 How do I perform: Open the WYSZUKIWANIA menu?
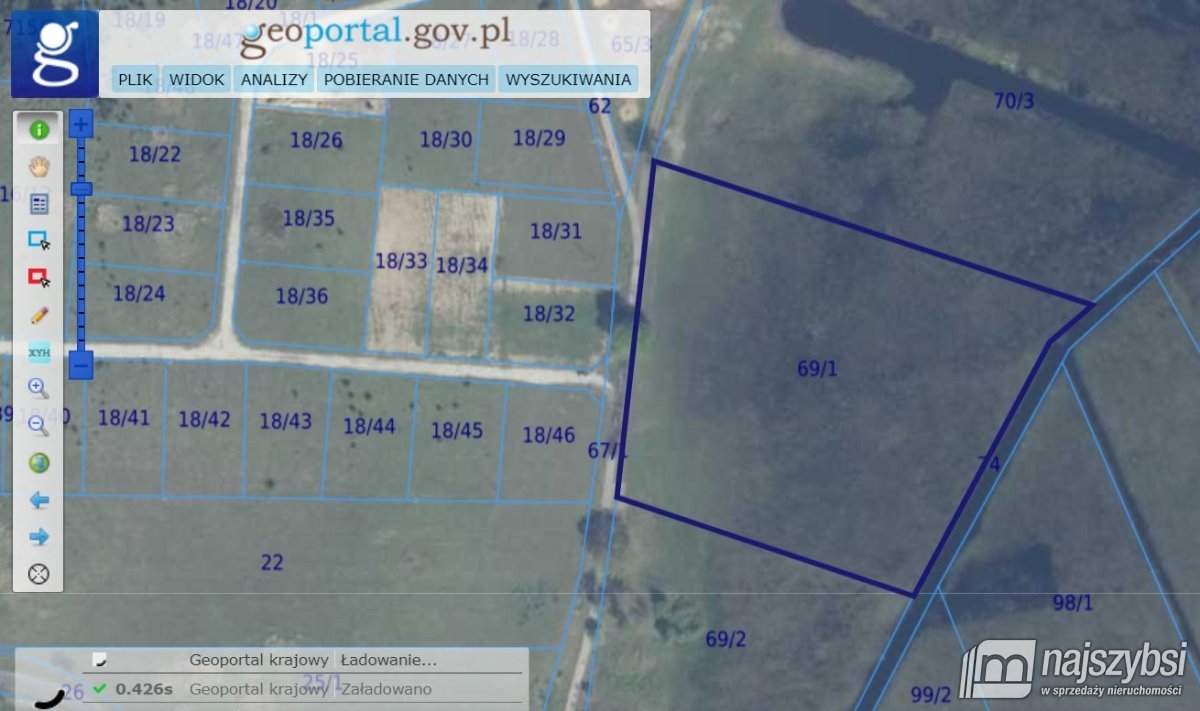570,79
